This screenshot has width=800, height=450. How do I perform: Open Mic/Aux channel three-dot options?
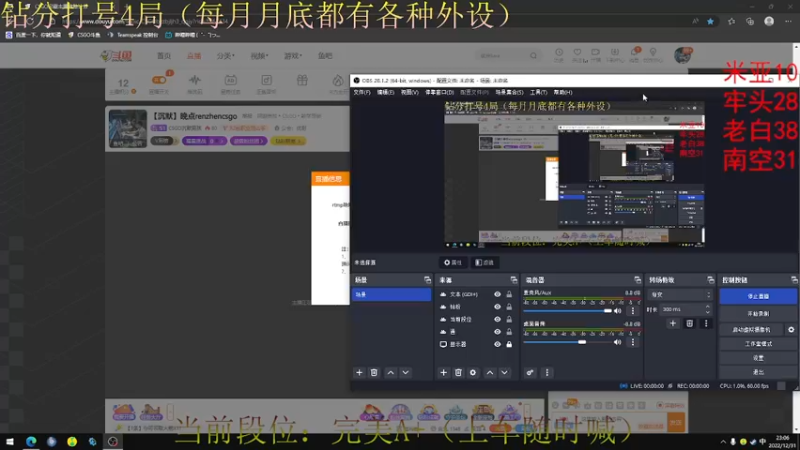(633, 311)
